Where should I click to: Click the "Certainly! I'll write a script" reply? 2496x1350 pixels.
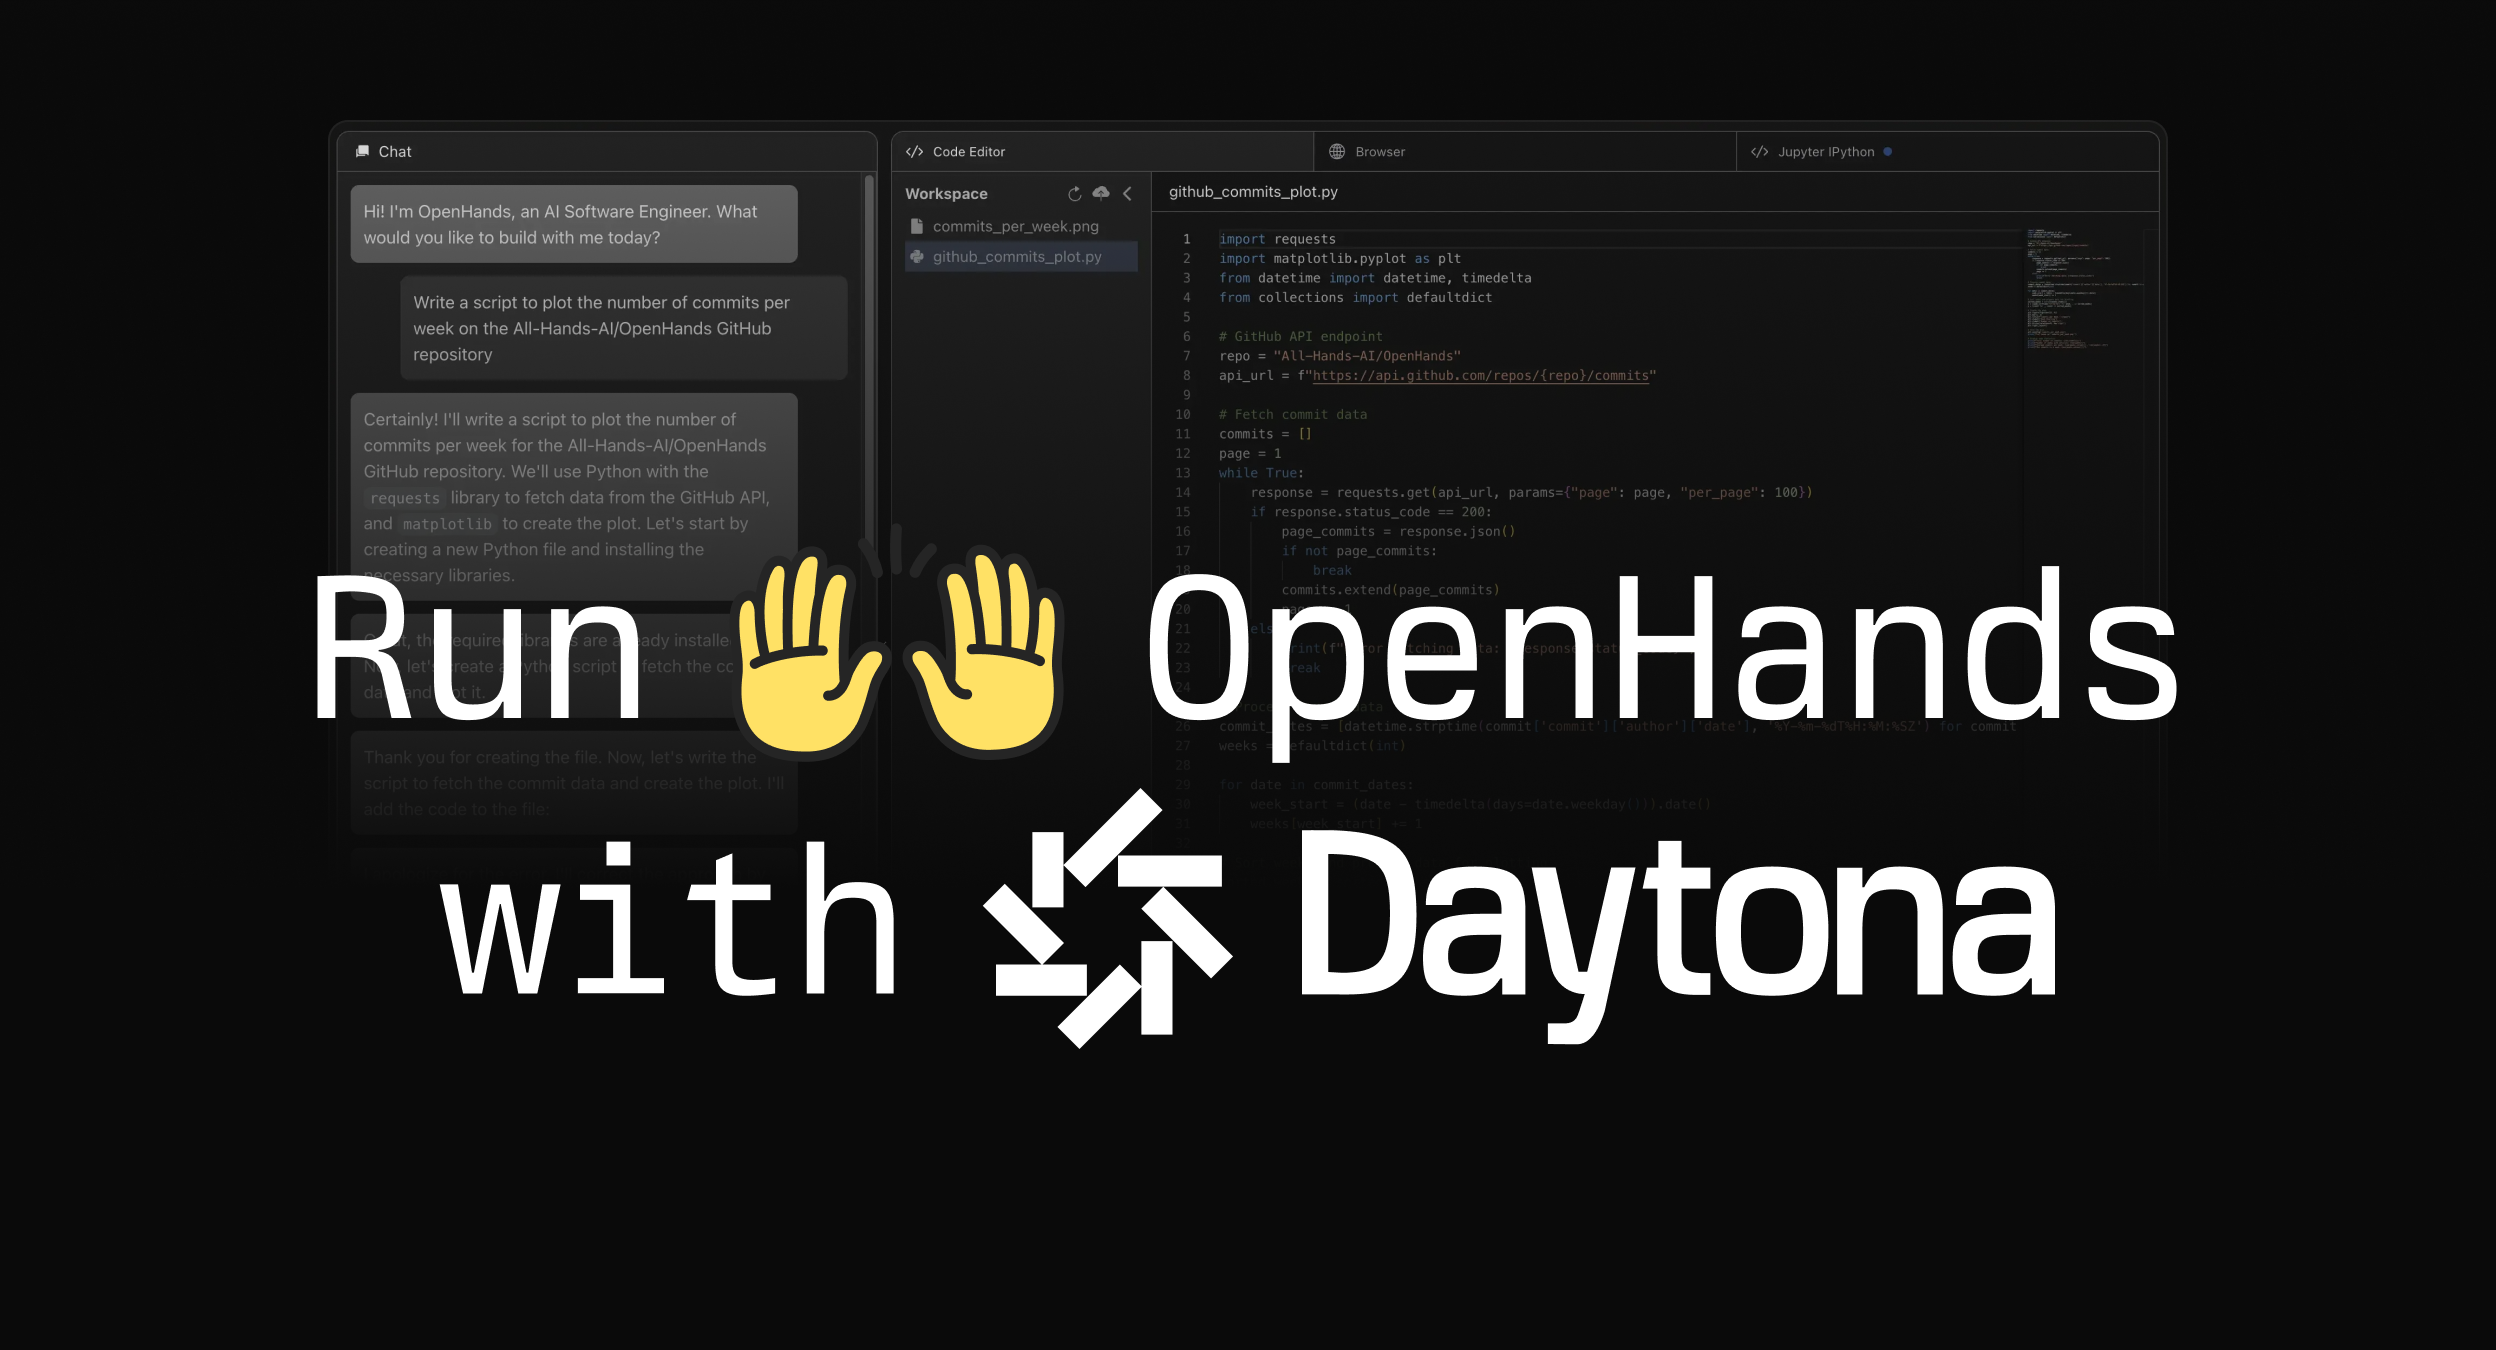pyautogui.click(x=574, y=497)
